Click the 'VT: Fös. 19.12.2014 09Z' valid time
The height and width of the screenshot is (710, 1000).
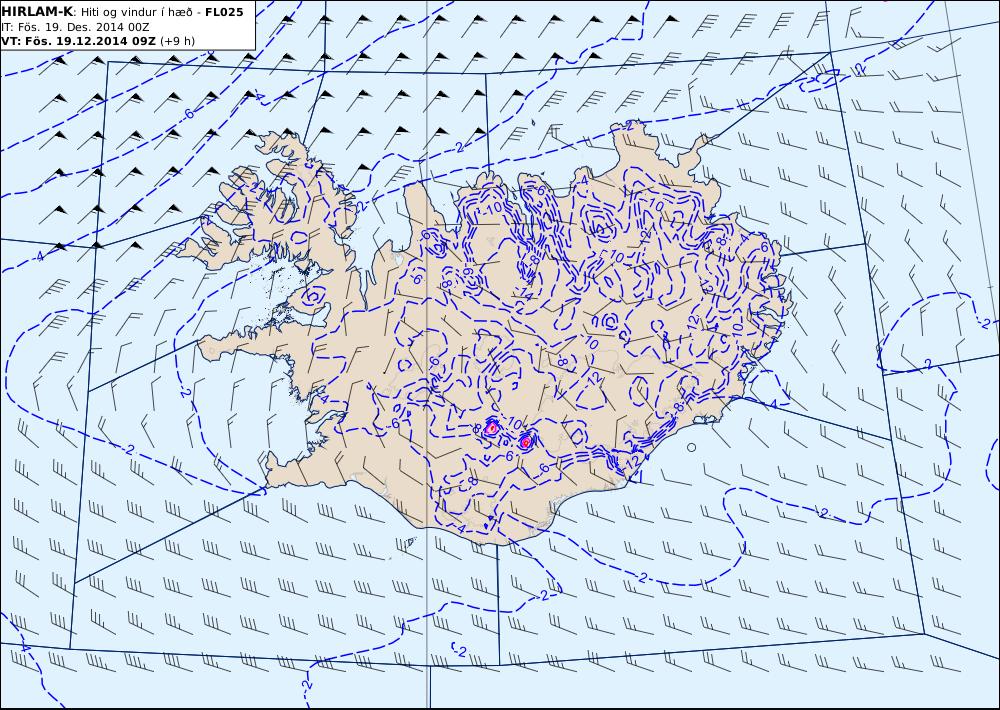[79, 41]
